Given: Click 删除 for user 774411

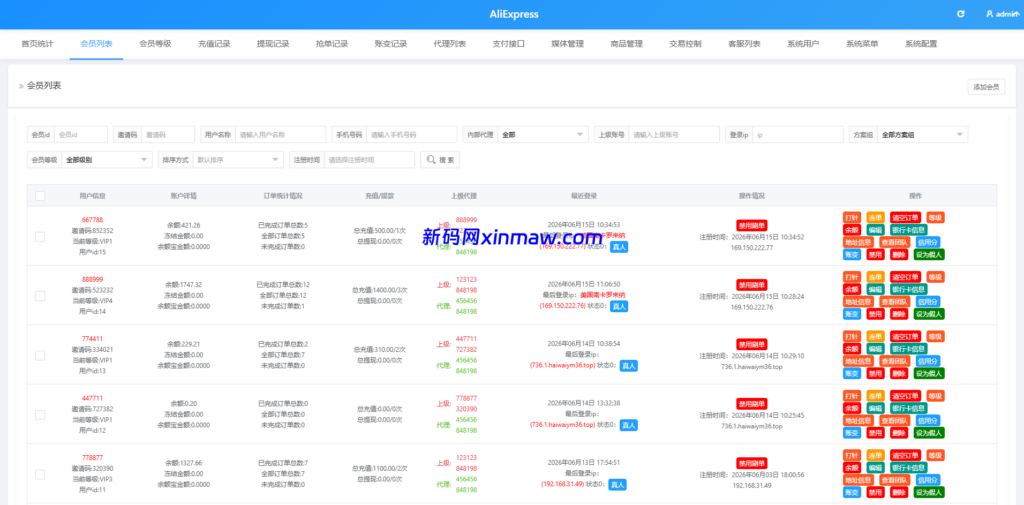Looking at the screenshot, I should [x=899, y=373].
